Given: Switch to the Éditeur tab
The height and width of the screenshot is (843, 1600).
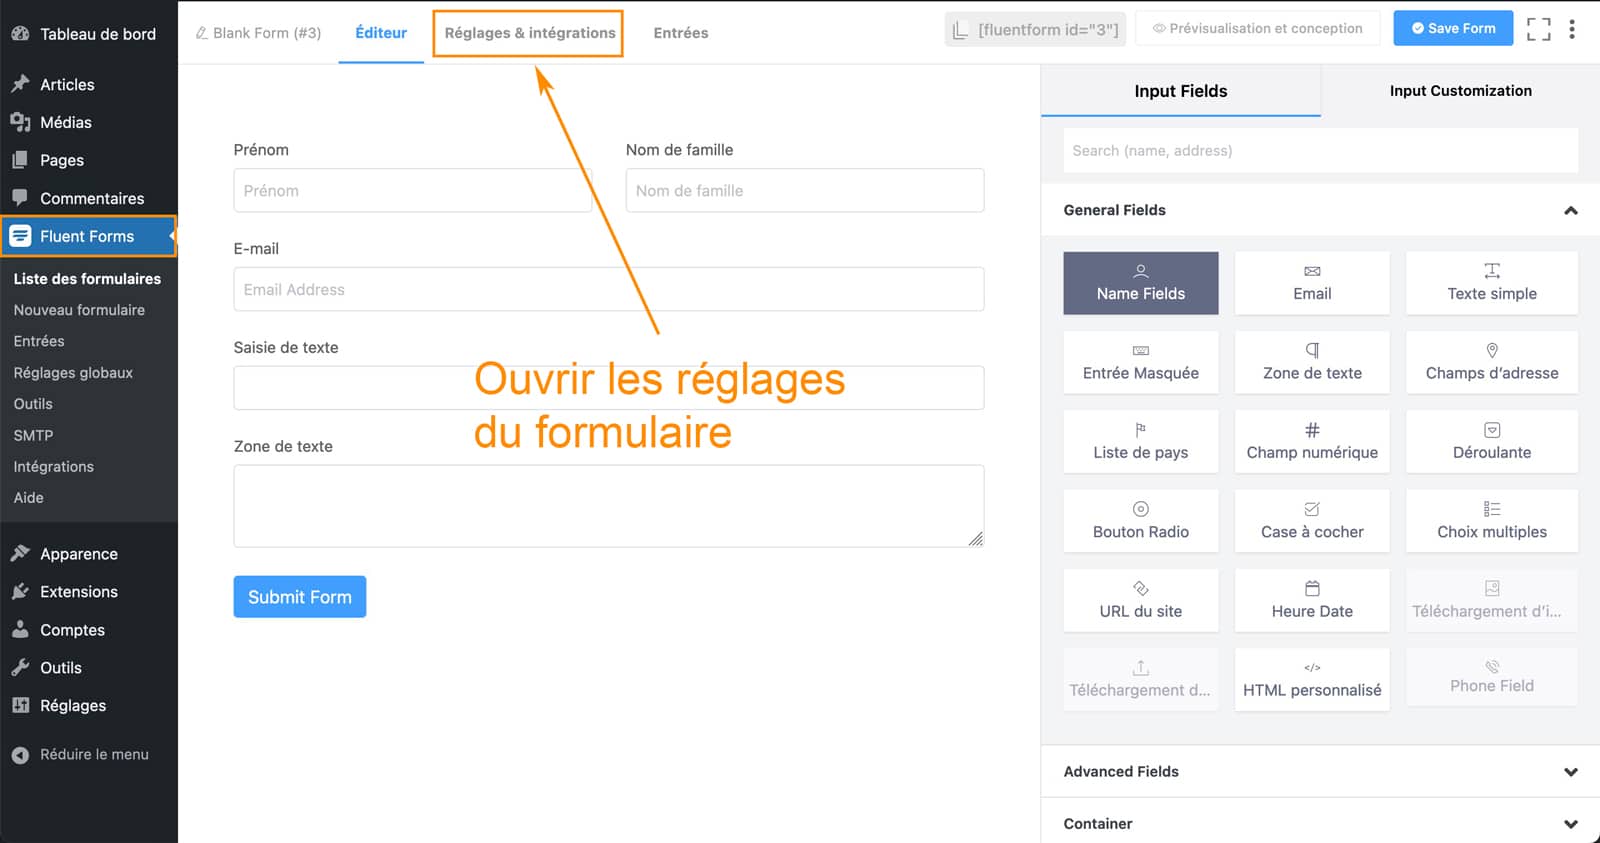Looking at the screenshot, I should tap(381, 33).
